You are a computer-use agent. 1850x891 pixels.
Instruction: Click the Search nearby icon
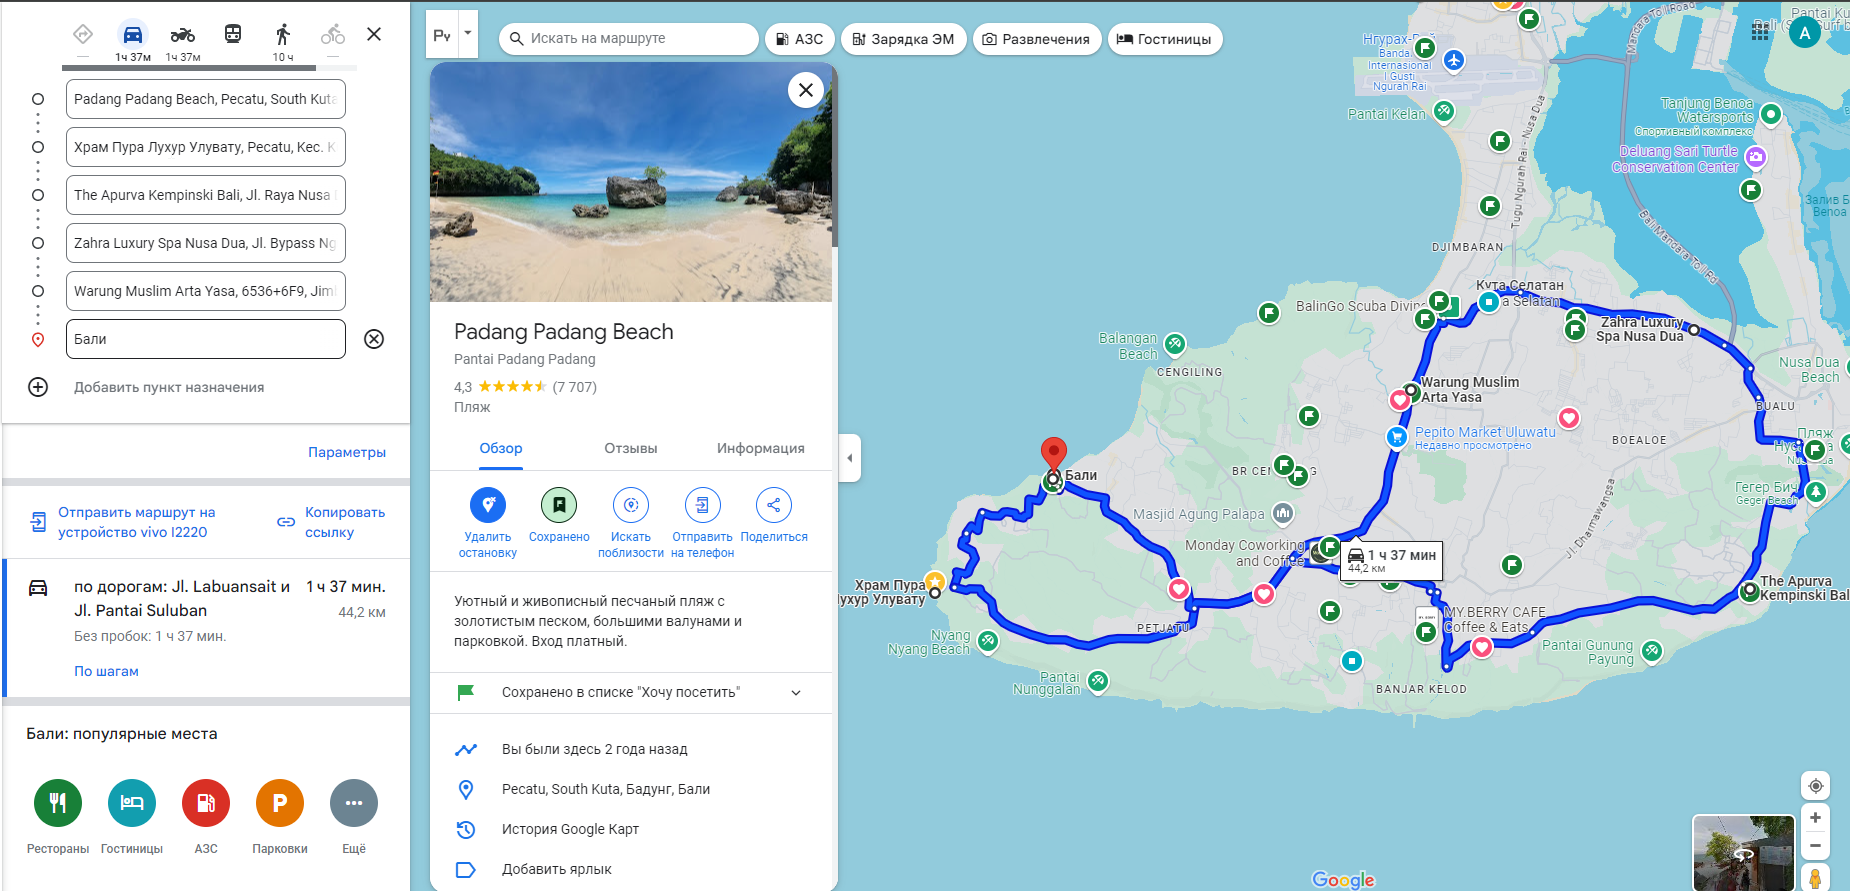coord(631,505)
